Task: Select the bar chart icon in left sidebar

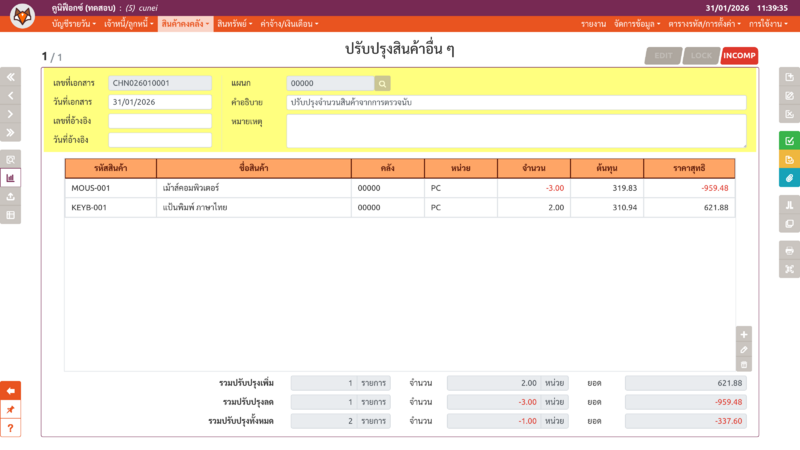Action: tap(11, 178)
